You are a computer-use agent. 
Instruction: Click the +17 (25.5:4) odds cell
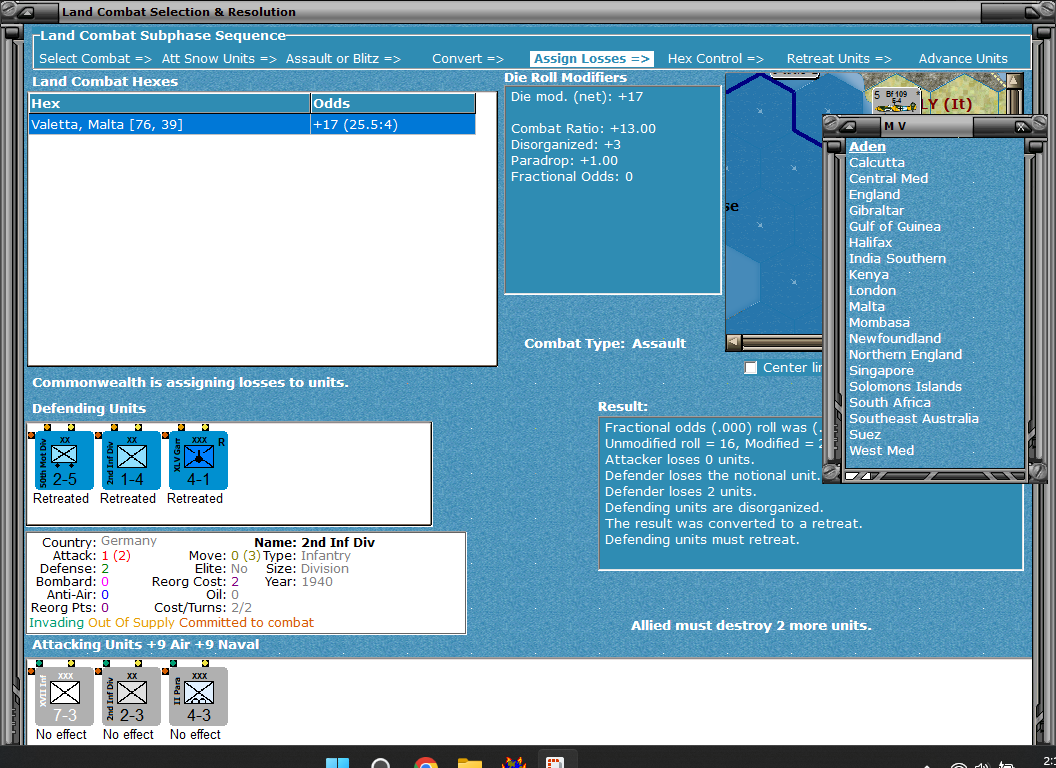tap(393, 125)
